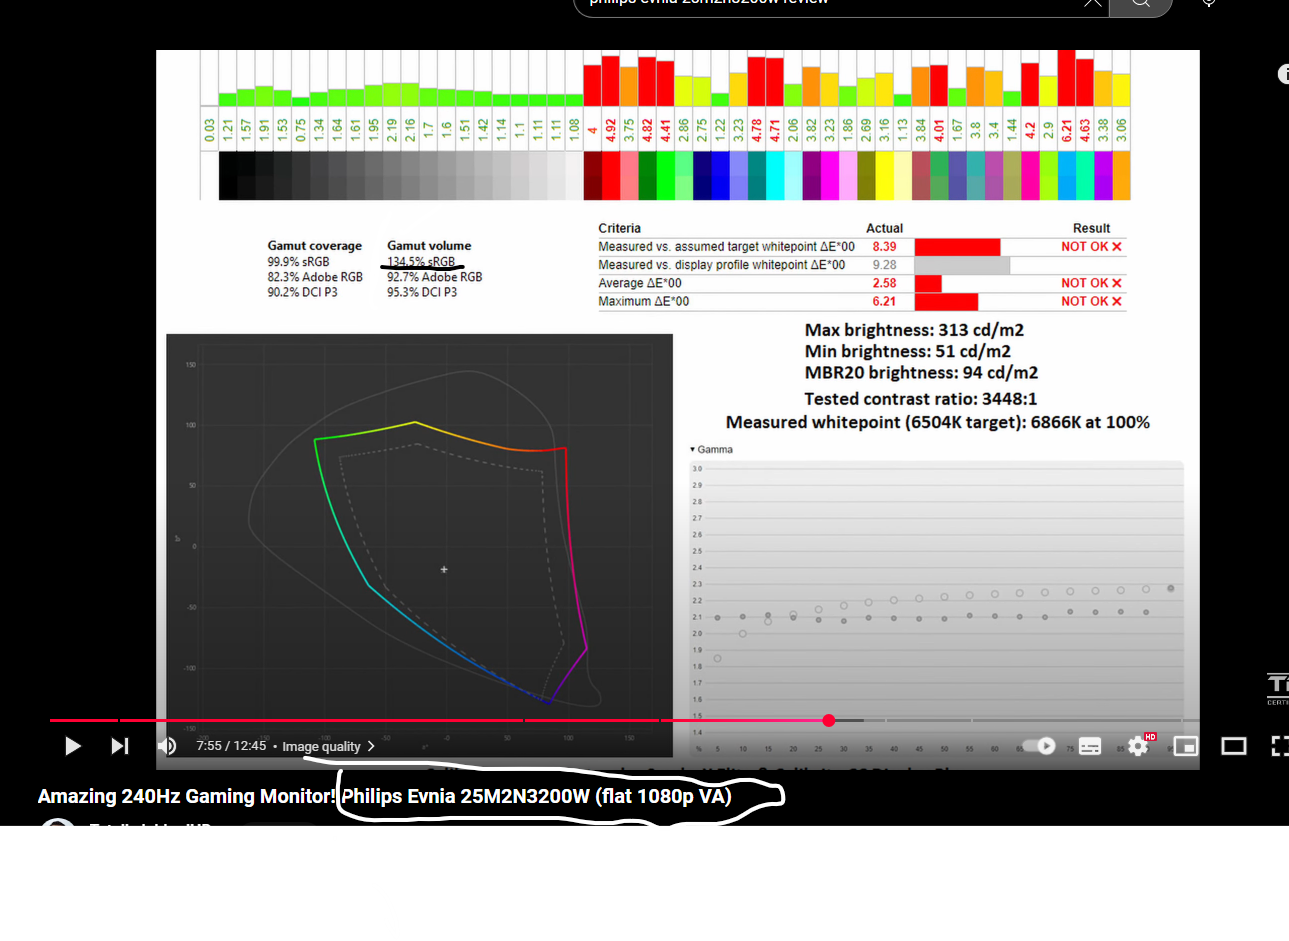Click "Tested contrast ratio: 3448:1" text
Image resolution: width=1289 pixels, height=941 pixels.
(921, 399)
